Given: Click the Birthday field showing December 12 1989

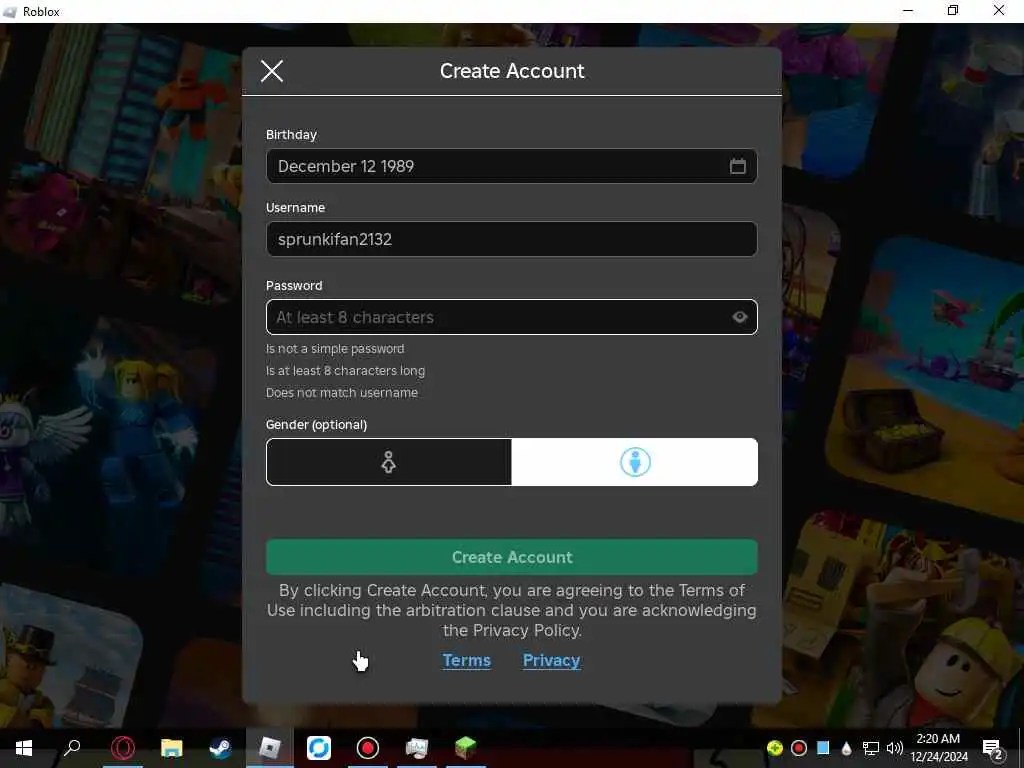Looking at the screenshot, I should pos(511,166).
